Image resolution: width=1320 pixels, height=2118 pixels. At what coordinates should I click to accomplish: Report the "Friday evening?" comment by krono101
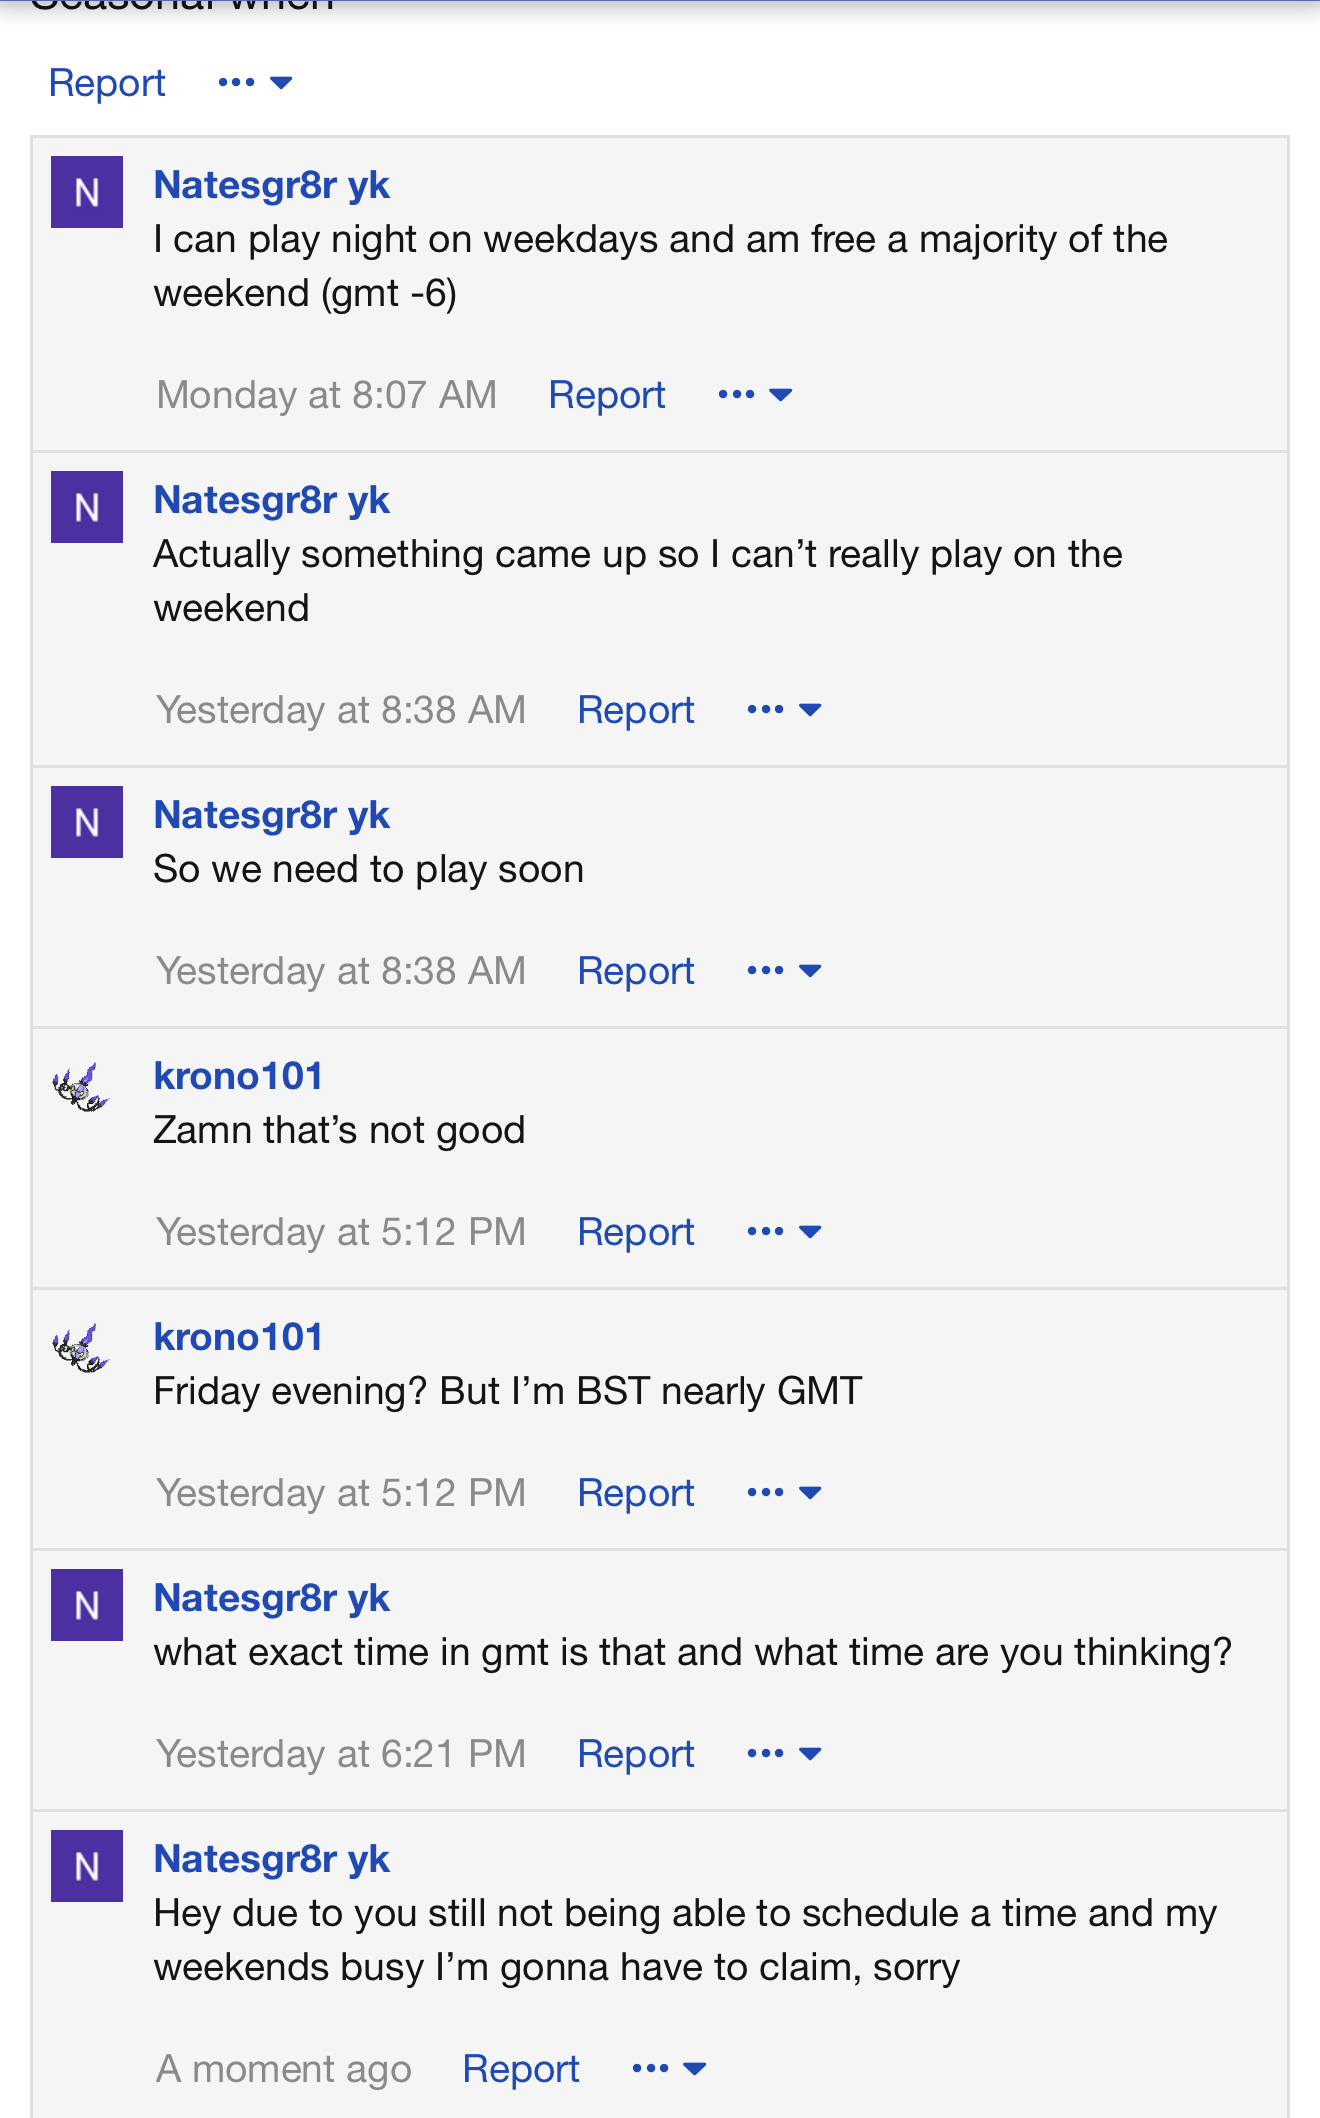coord(636,1493)
